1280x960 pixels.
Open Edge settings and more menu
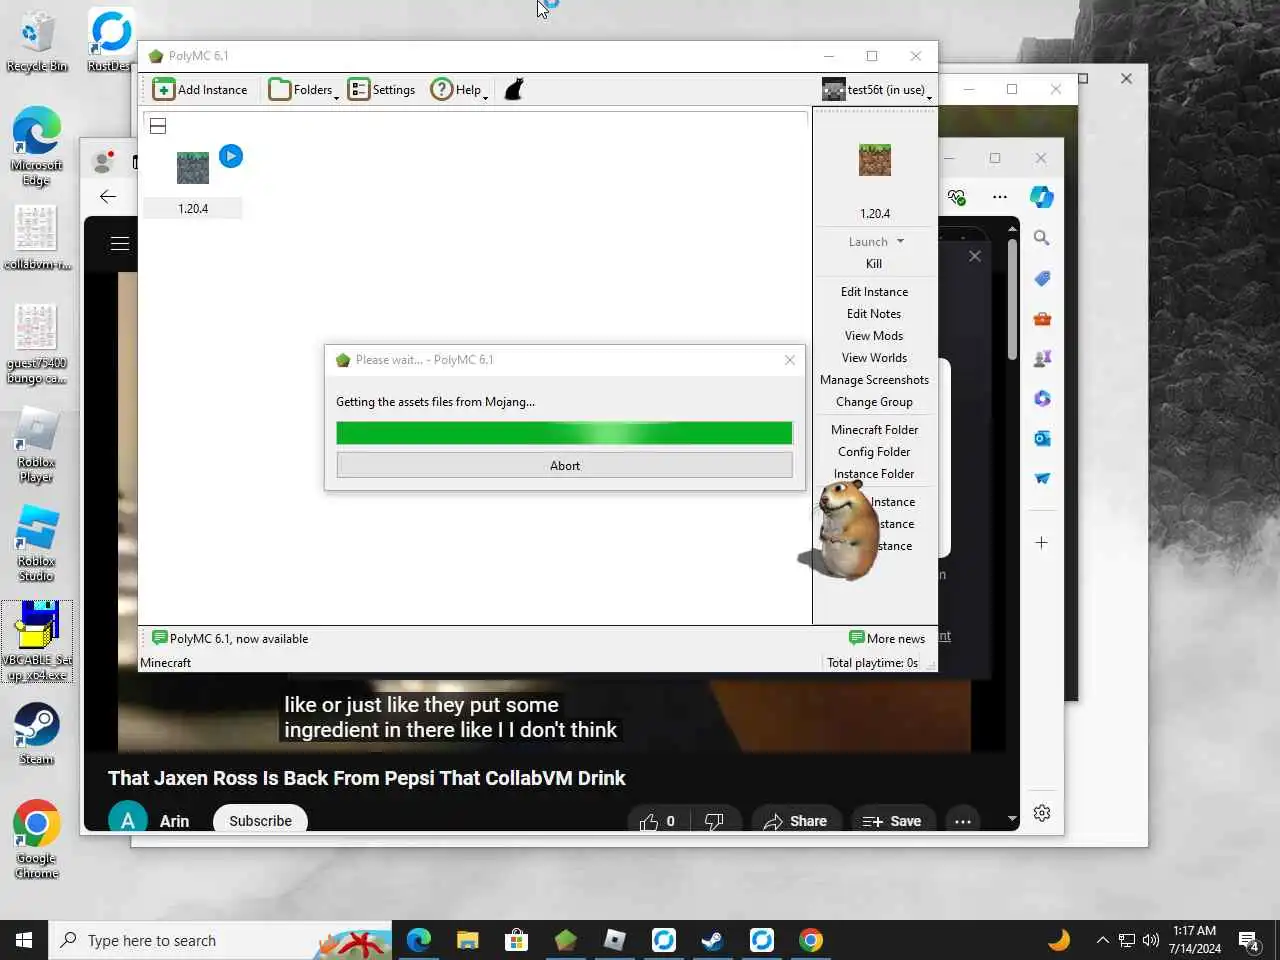pos(1000,197)
